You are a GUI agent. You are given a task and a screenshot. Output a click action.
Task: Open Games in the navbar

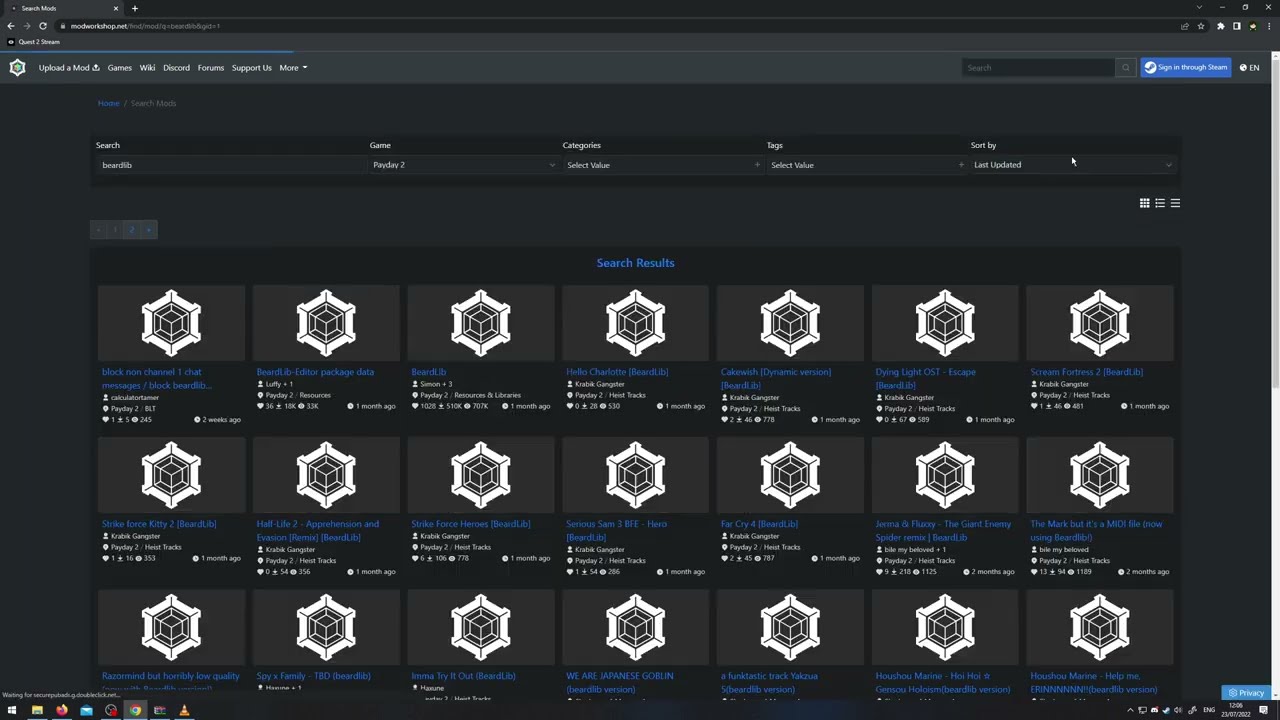click(x=119, y=68)
